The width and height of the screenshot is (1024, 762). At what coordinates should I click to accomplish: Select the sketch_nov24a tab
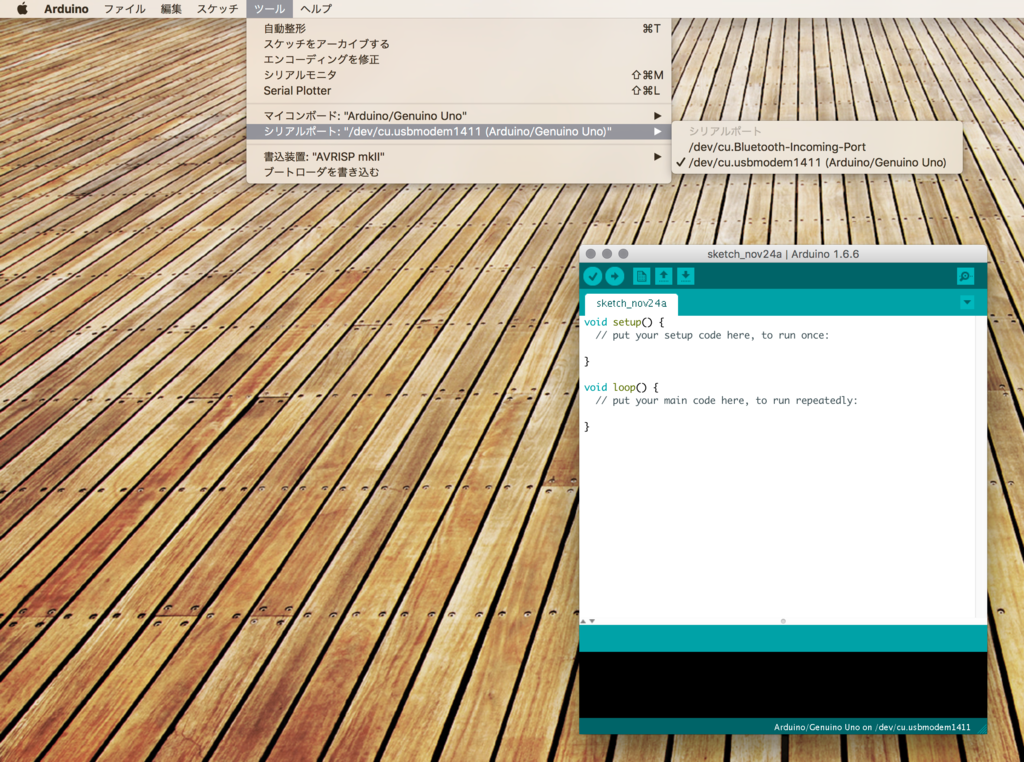pyautogui.click(x=631, y=304)
